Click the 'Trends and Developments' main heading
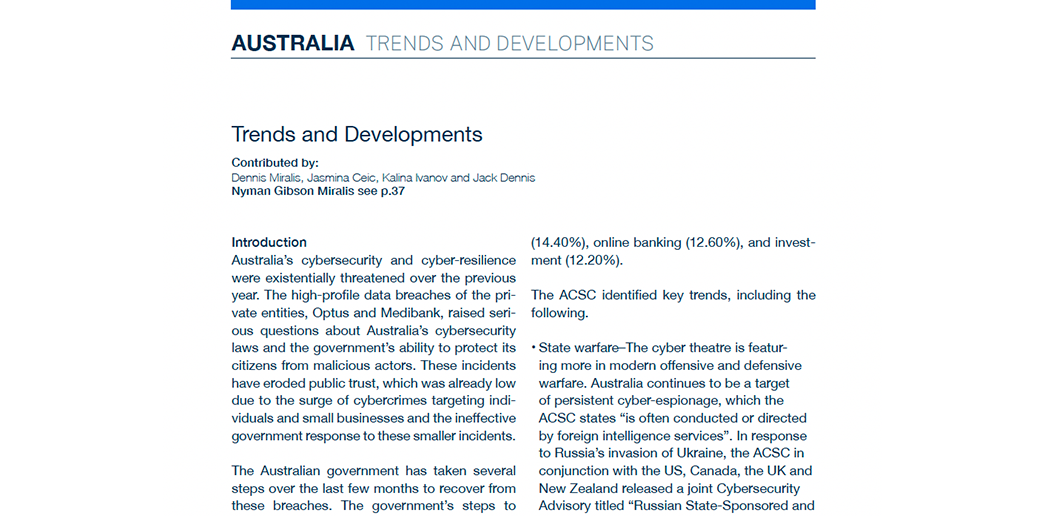1045x516 pixels. 357,134
